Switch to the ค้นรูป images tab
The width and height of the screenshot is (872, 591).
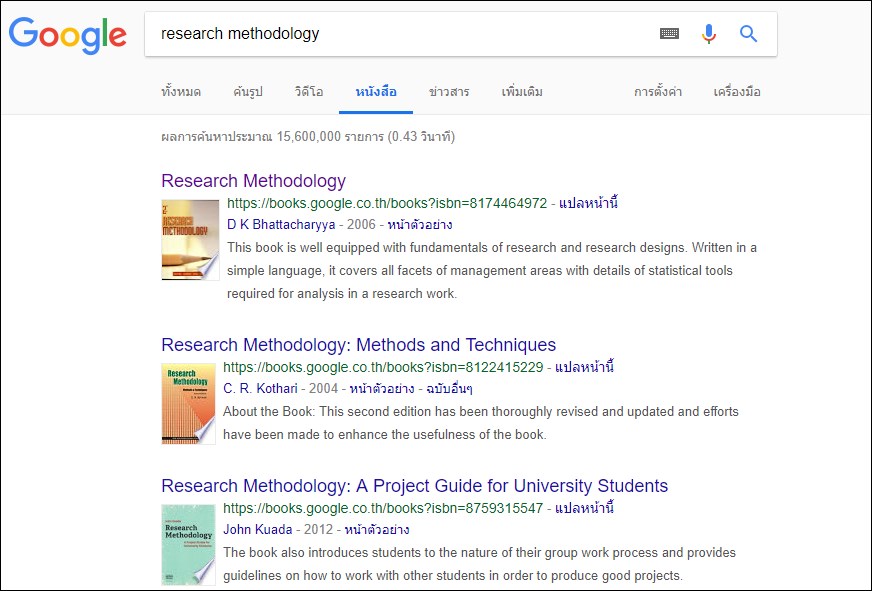[x=247, y=92]
